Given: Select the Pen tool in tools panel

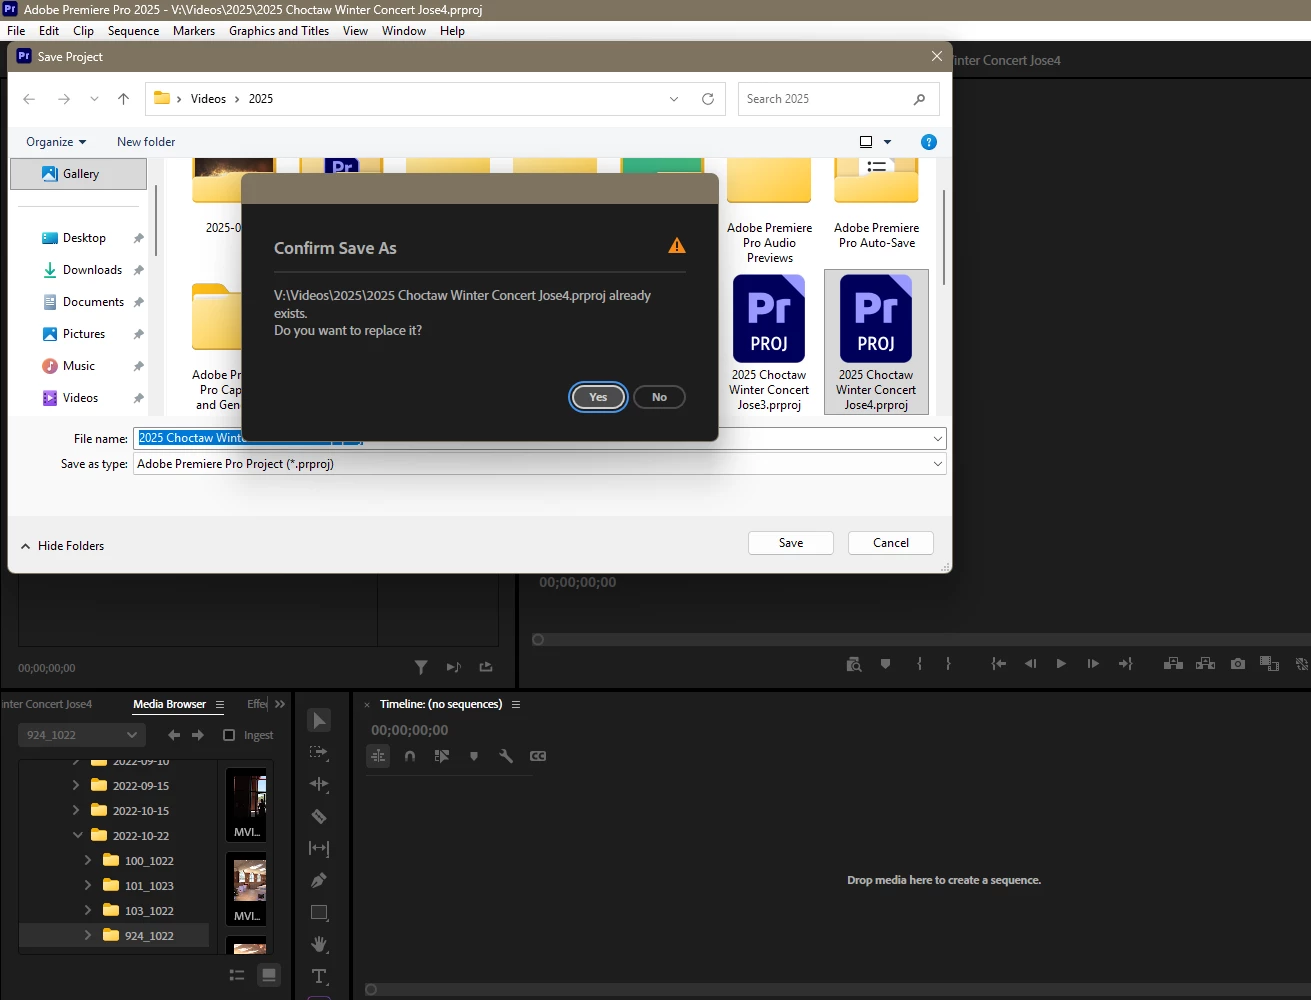Looking at the screenshot, I should (x=319, y=880).
